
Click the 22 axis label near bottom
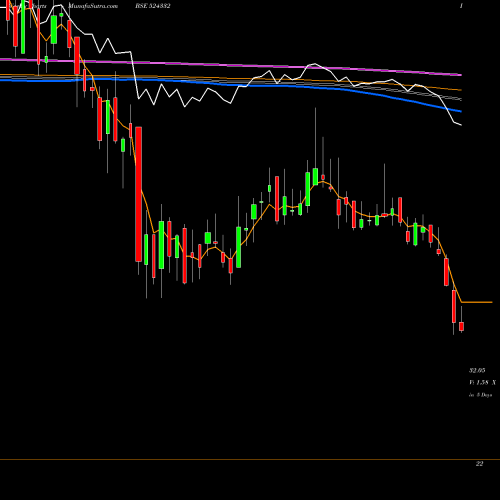pos(479,464)
